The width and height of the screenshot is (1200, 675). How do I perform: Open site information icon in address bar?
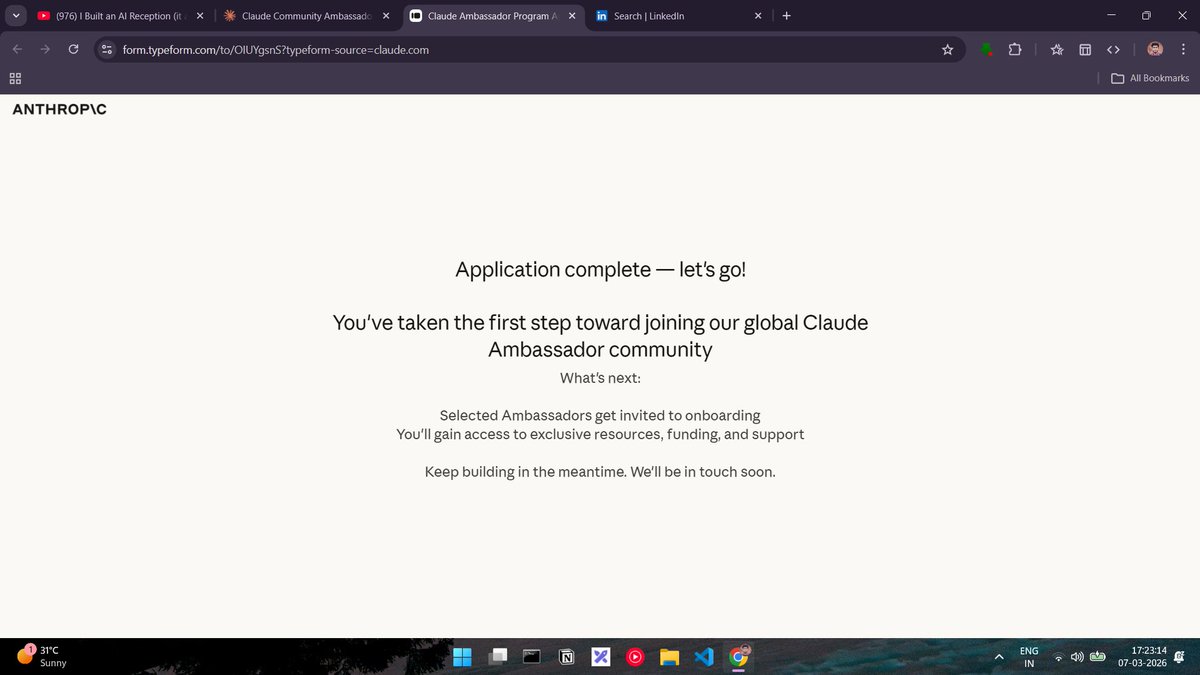pos(108,49)
